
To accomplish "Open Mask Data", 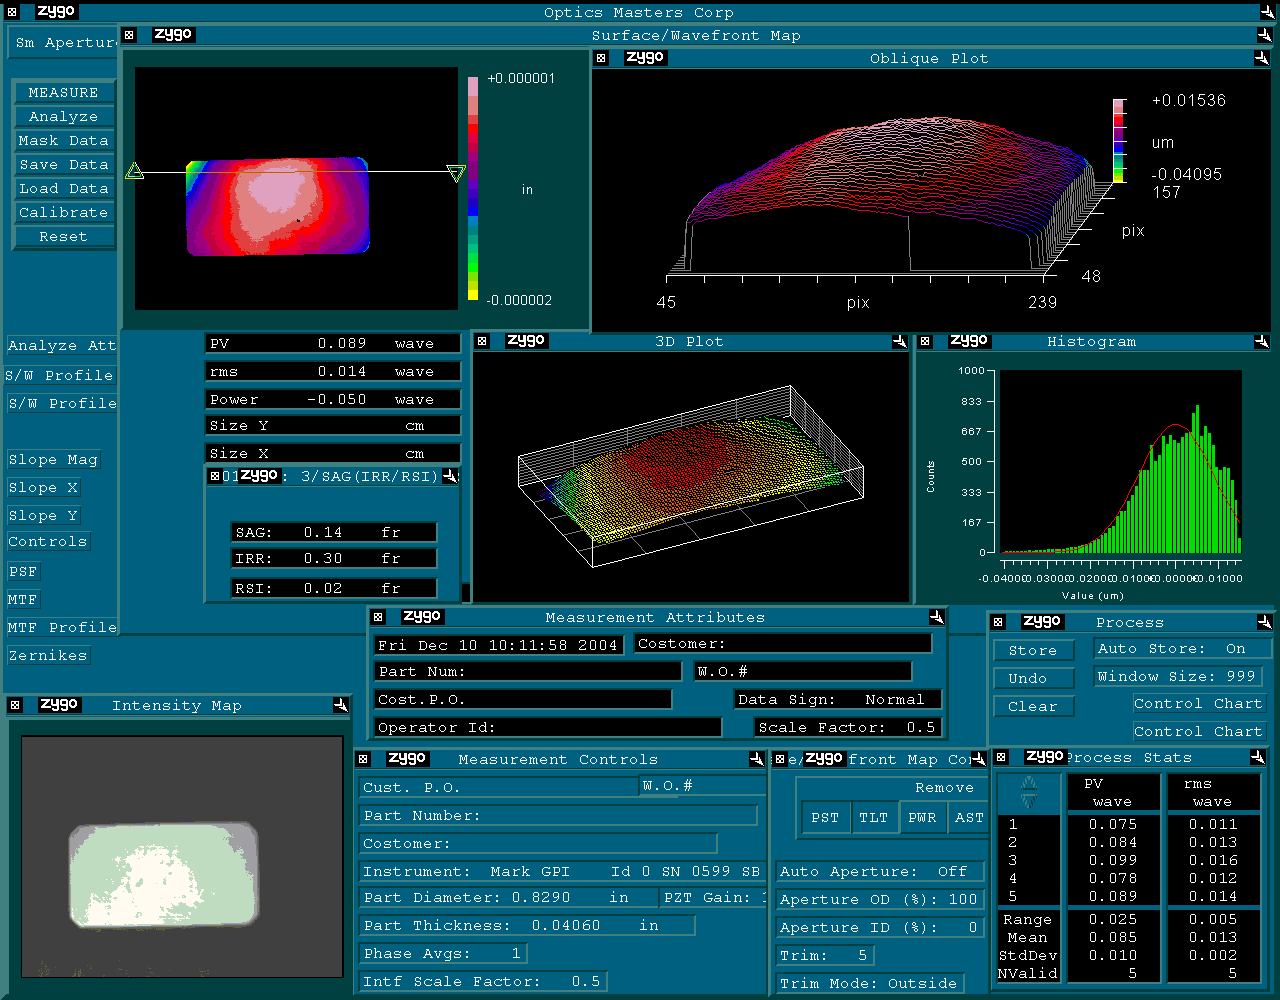I will 63,140.
